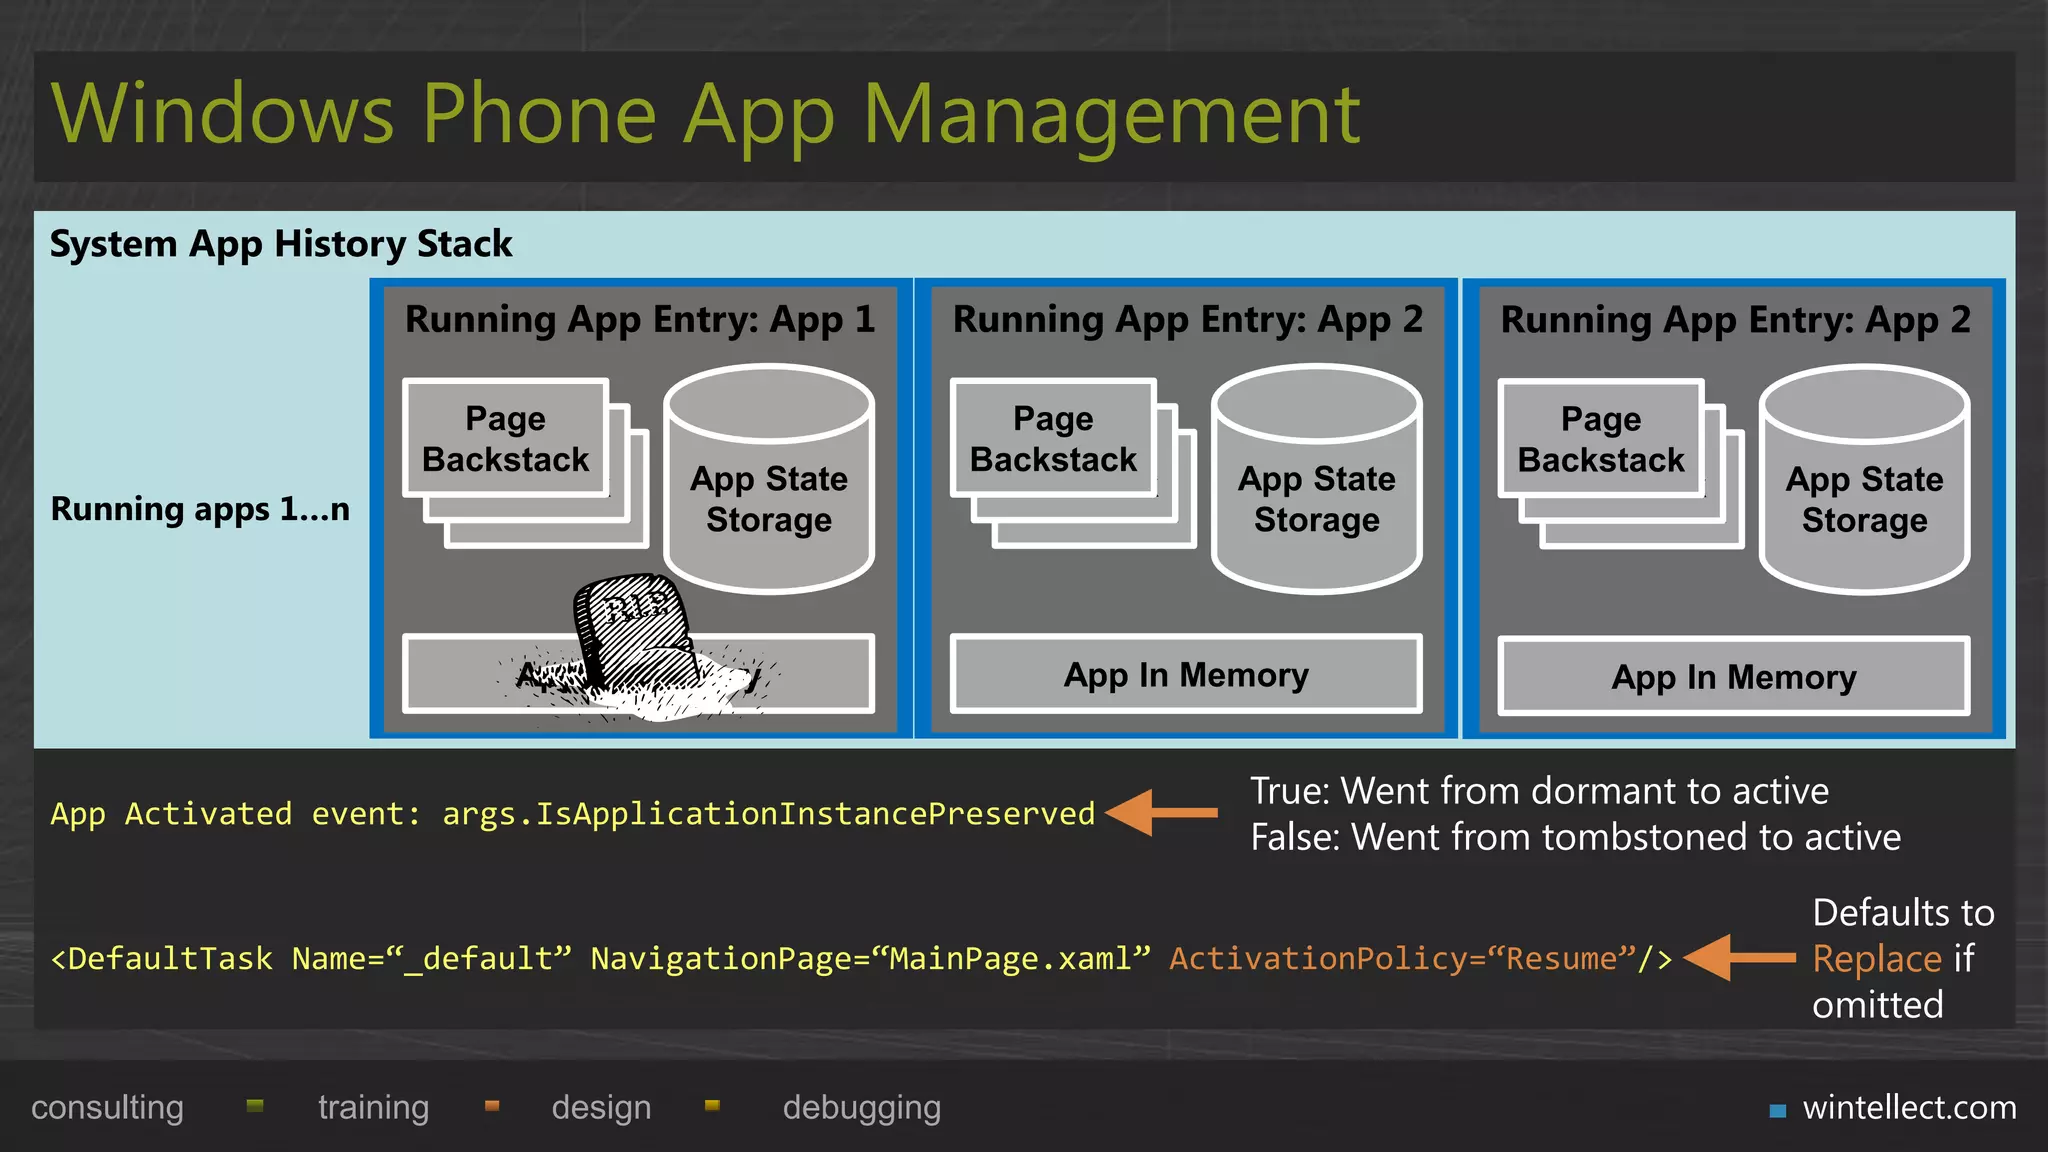Click the blue square beside wintellect.com
Screen dimensions: 2048x1152
tap(1777, 1110)
